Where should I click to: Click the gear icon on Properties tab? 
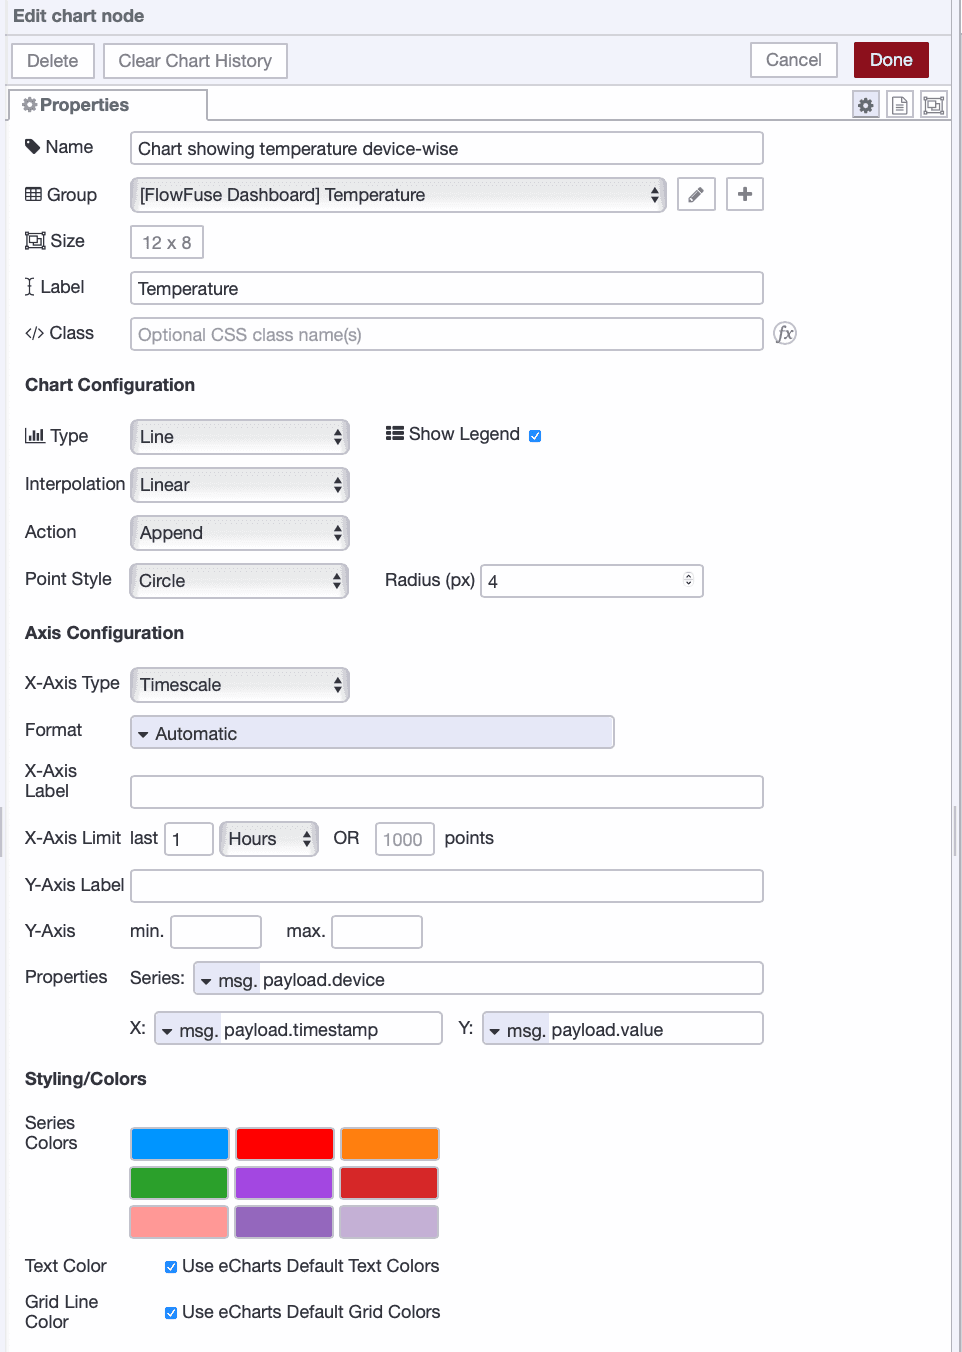29,104
